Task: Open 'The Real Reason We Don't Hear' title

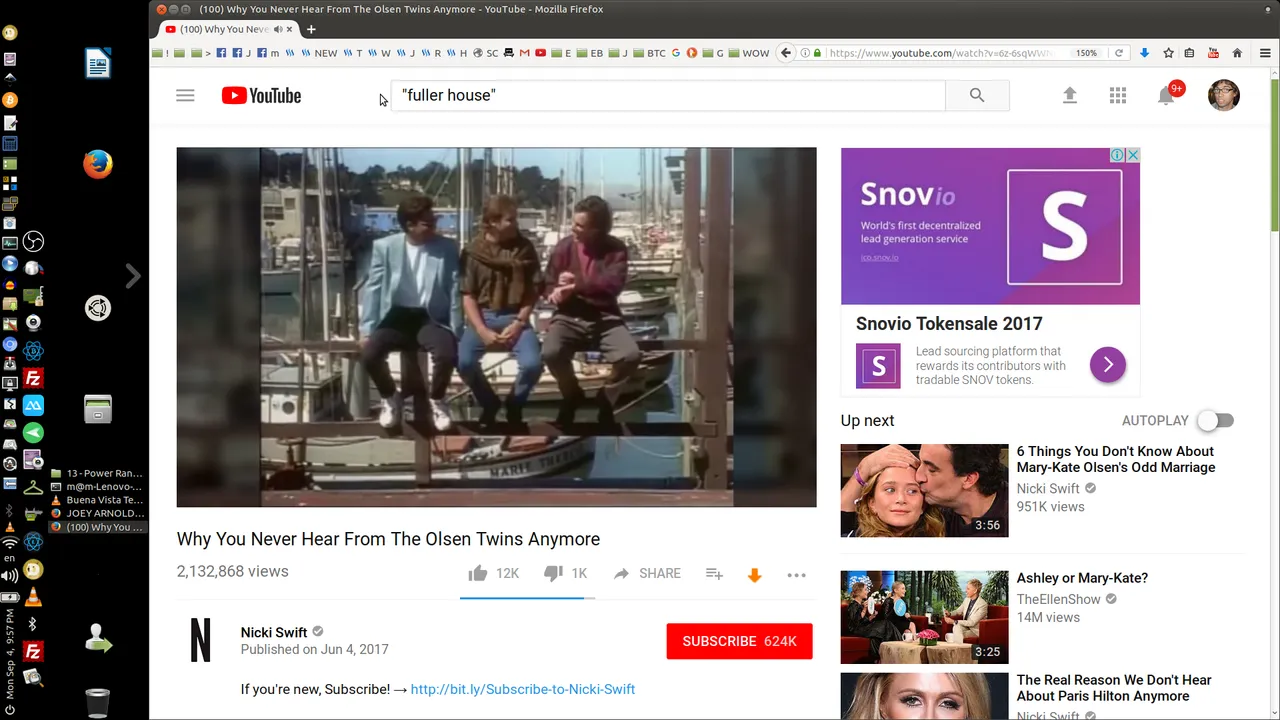Action: point(1114,688)
